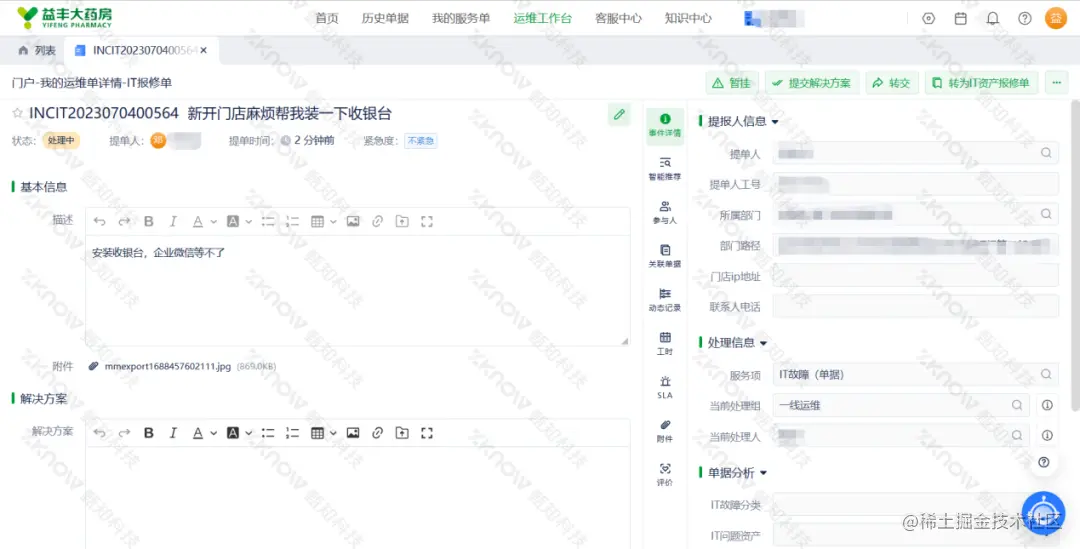Close the INCIT2023070400564 tab

[204, 50]
